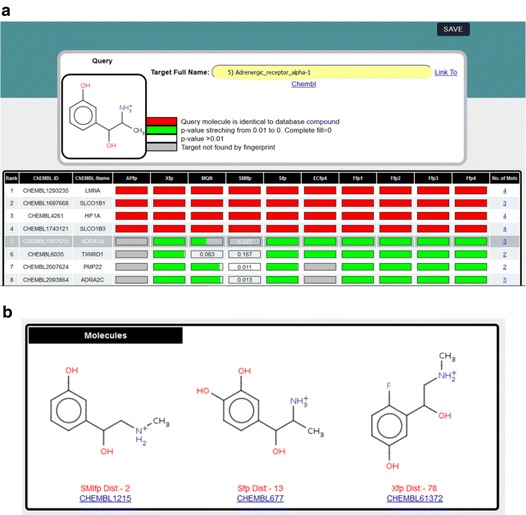
Task: Click the gray APfp cell in TXNRD1 row
Action: [x=132, y=254]
